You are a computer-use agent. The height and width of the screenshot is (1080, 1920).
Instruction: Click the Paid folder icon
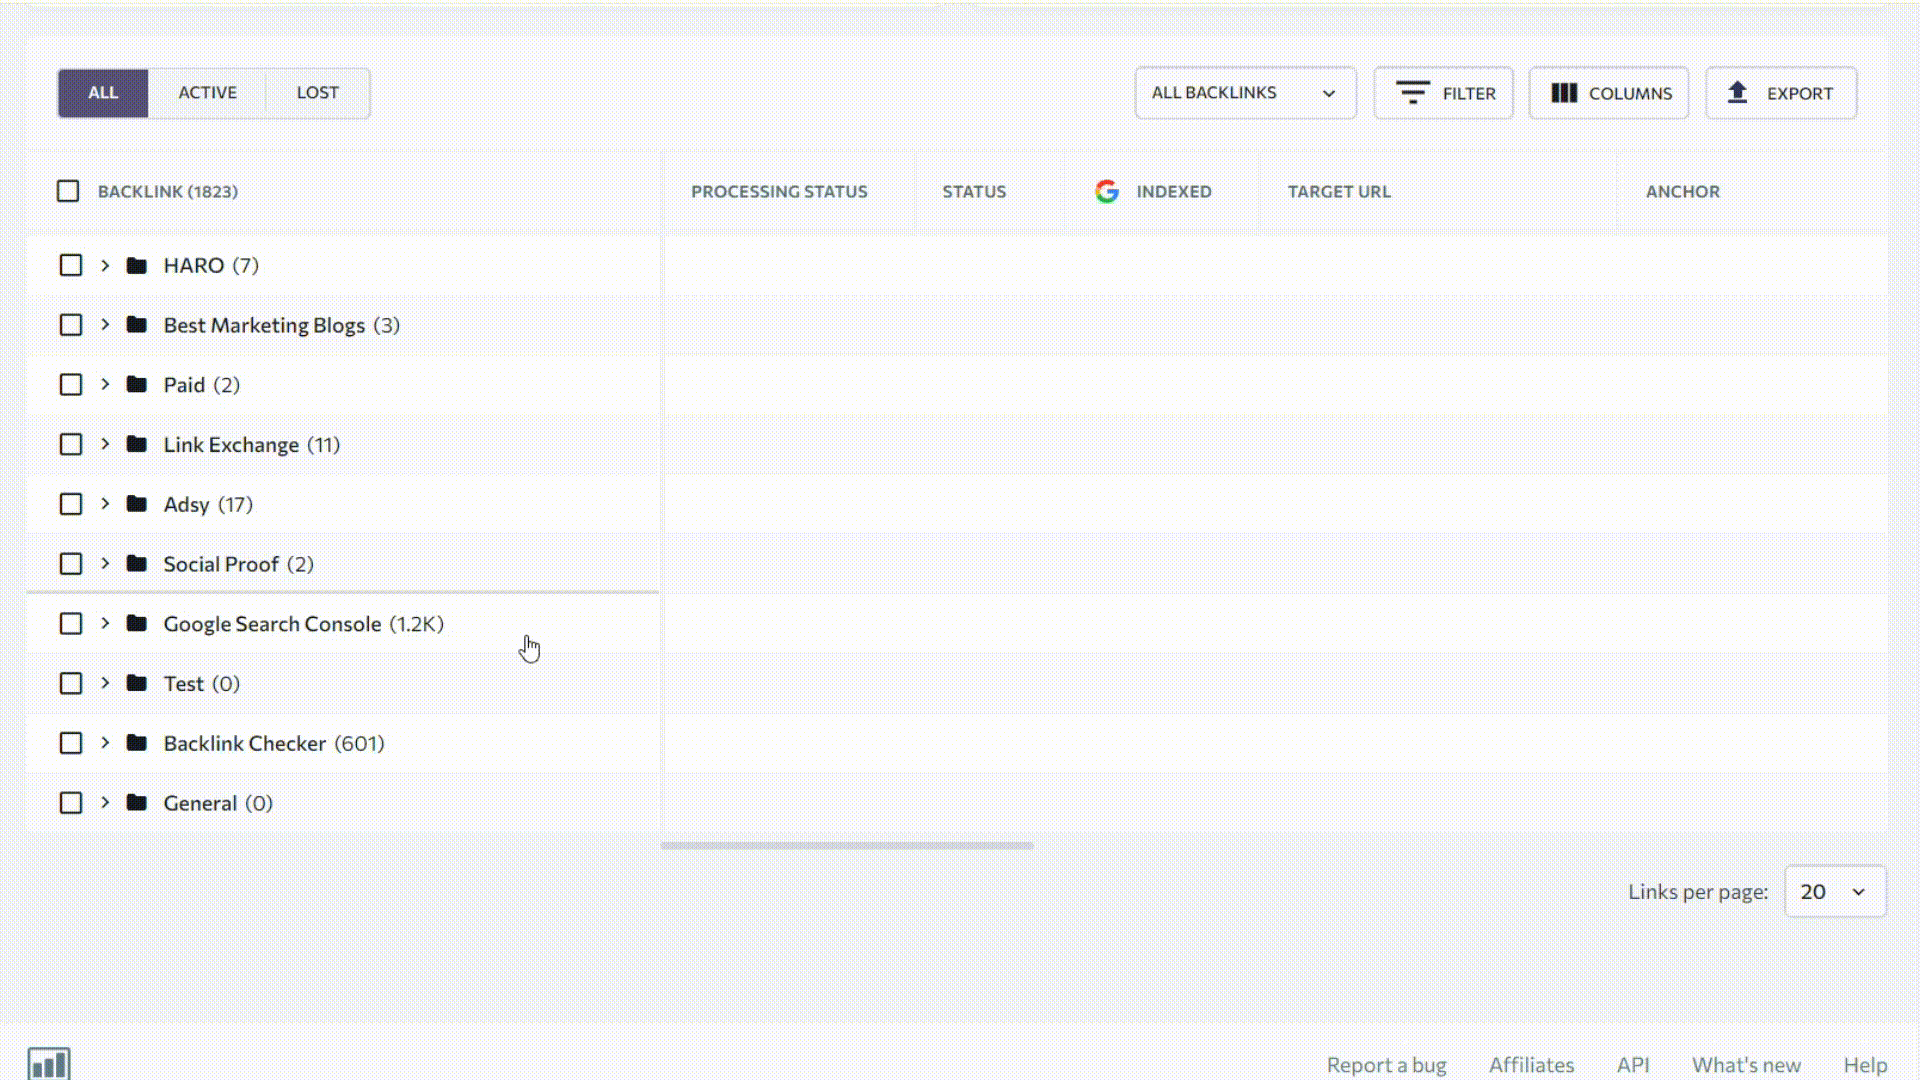tap(137, 385)
